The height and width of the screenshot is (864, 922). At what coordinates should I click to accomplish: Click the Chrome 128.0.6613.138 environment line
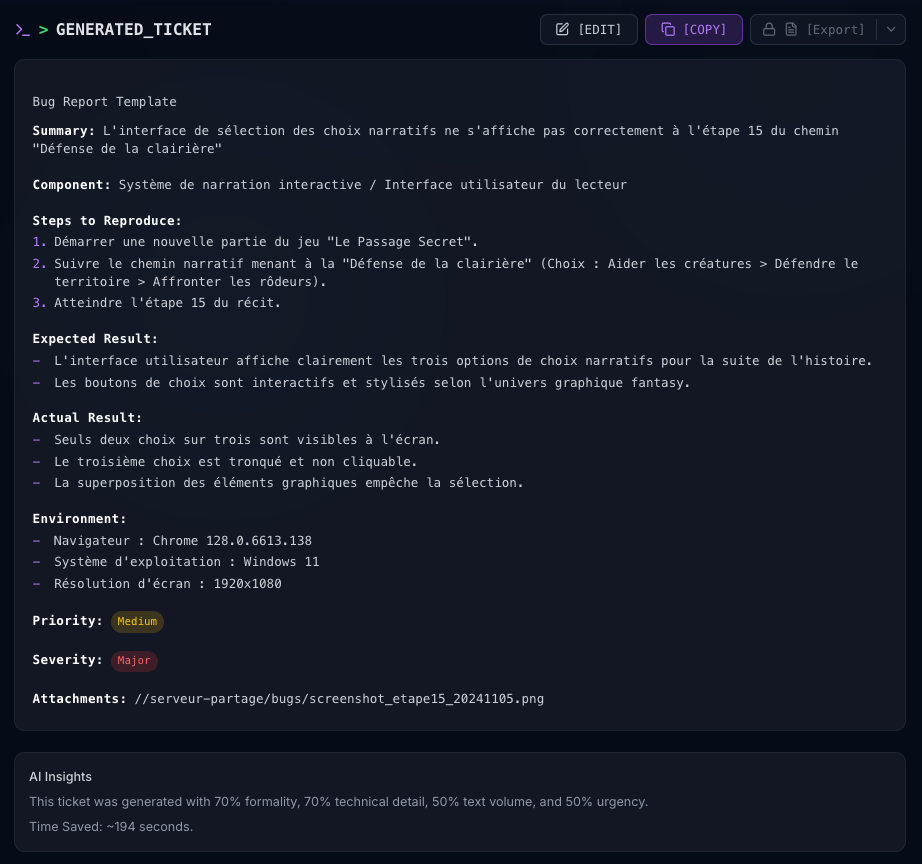click(182, 541)
